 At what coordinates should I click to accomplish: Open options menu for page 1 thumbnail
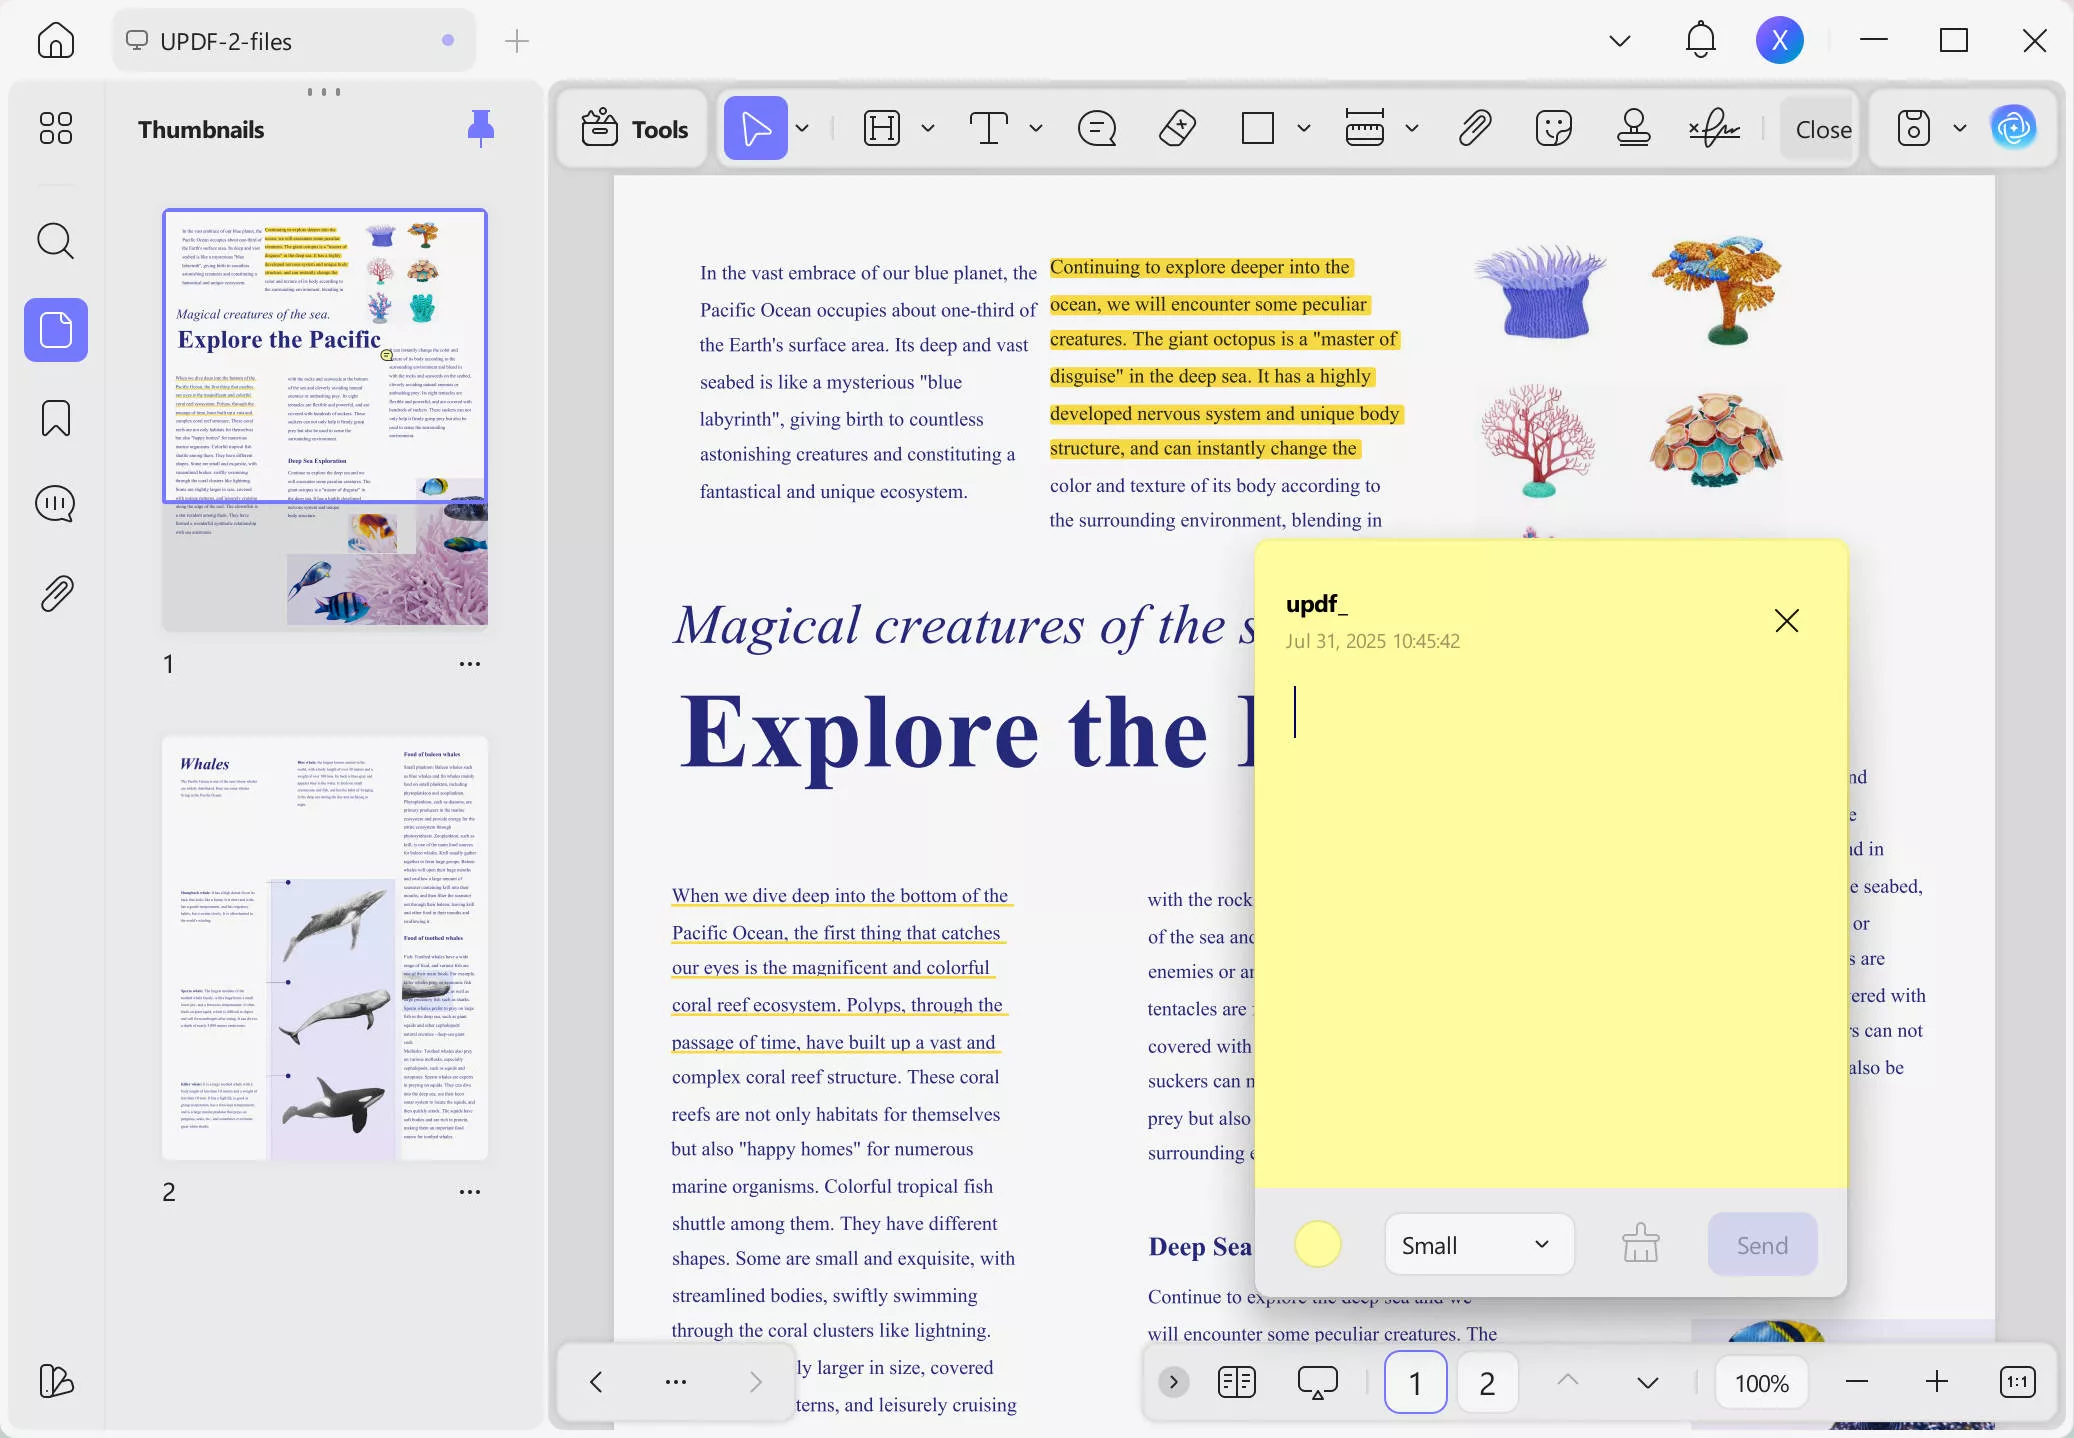coord(469,663)
